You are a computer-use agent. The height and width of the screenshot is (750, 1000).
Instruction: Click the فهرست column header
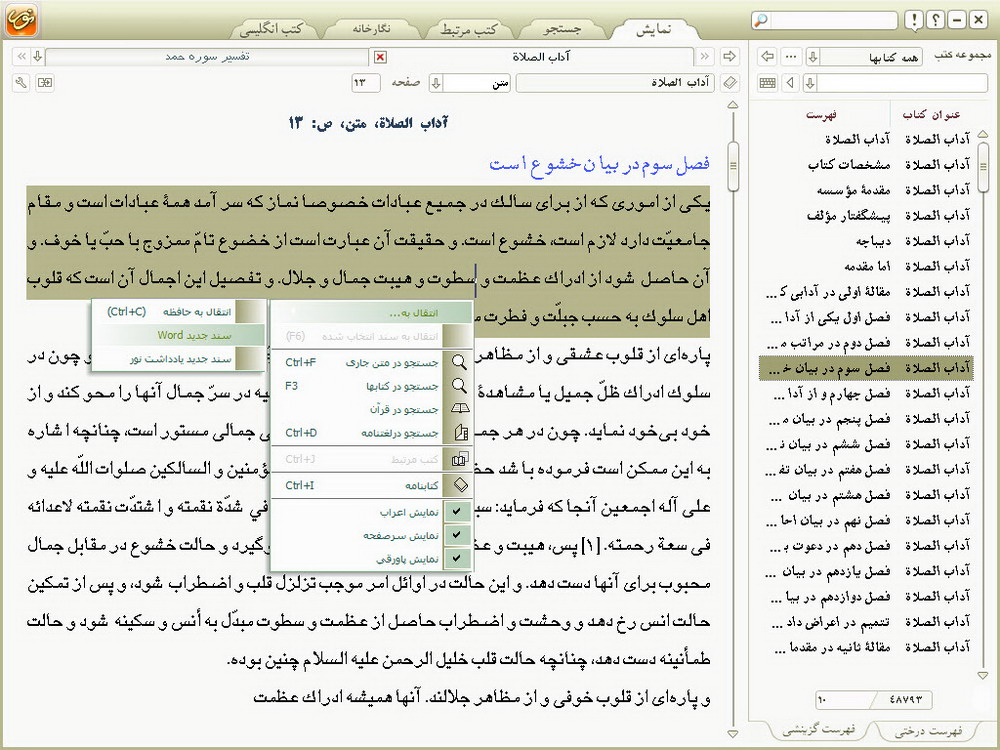pyautogui.click(x=821, y=115)
